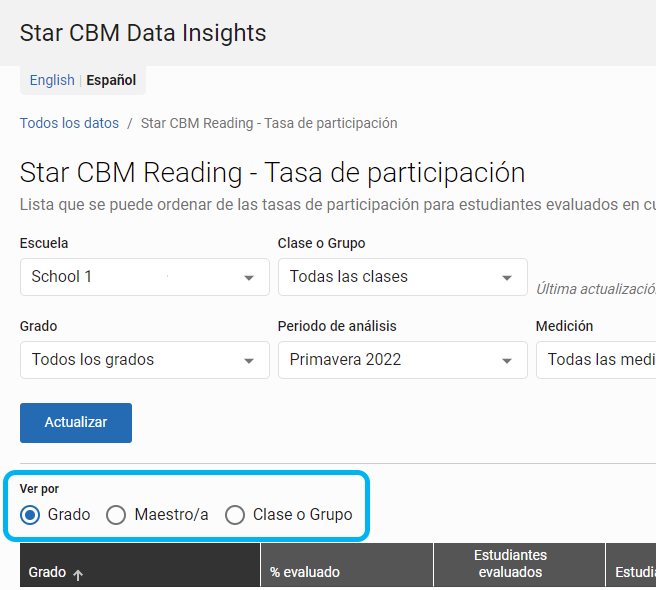Image resolution: width=656 pixels, height=590 pixels.
Task: Switch language to English
Action: click(x=52, y=80)
